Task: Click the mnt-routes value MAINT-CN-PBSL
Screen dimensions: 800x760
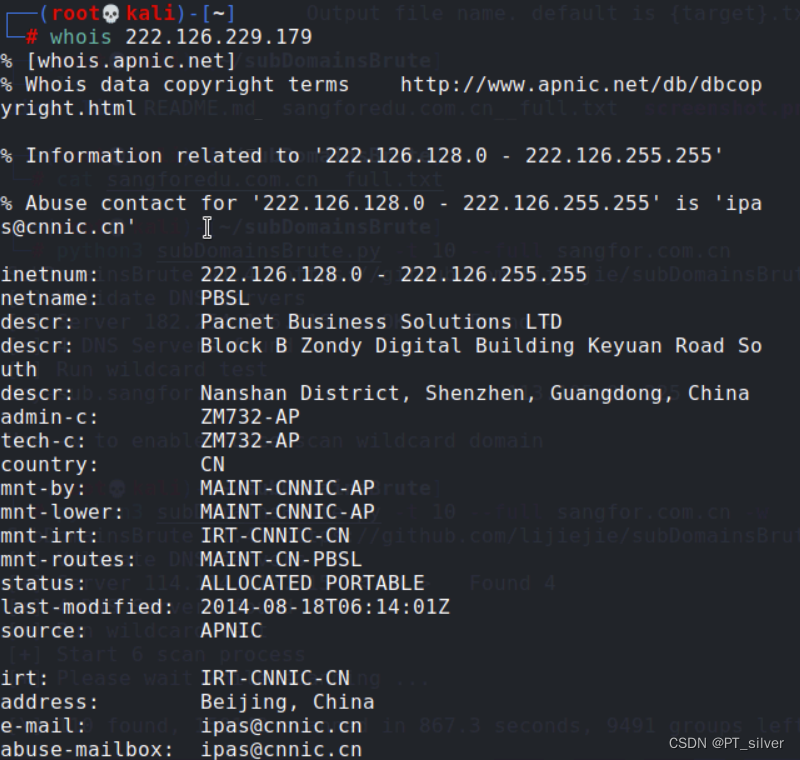Action: [x=281, y=560]
